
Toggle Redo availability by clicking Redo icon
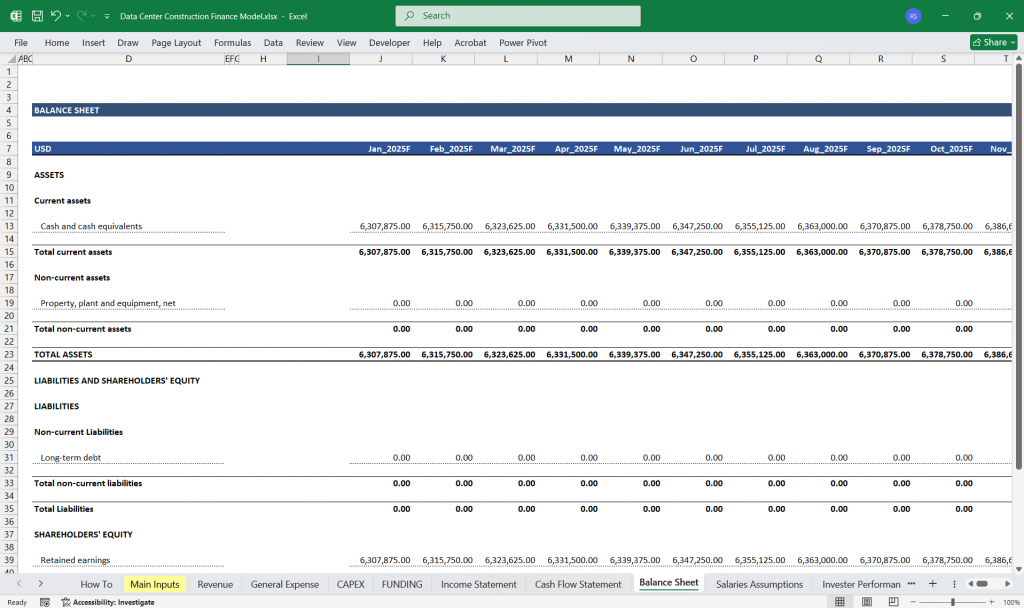click(80, 14)
